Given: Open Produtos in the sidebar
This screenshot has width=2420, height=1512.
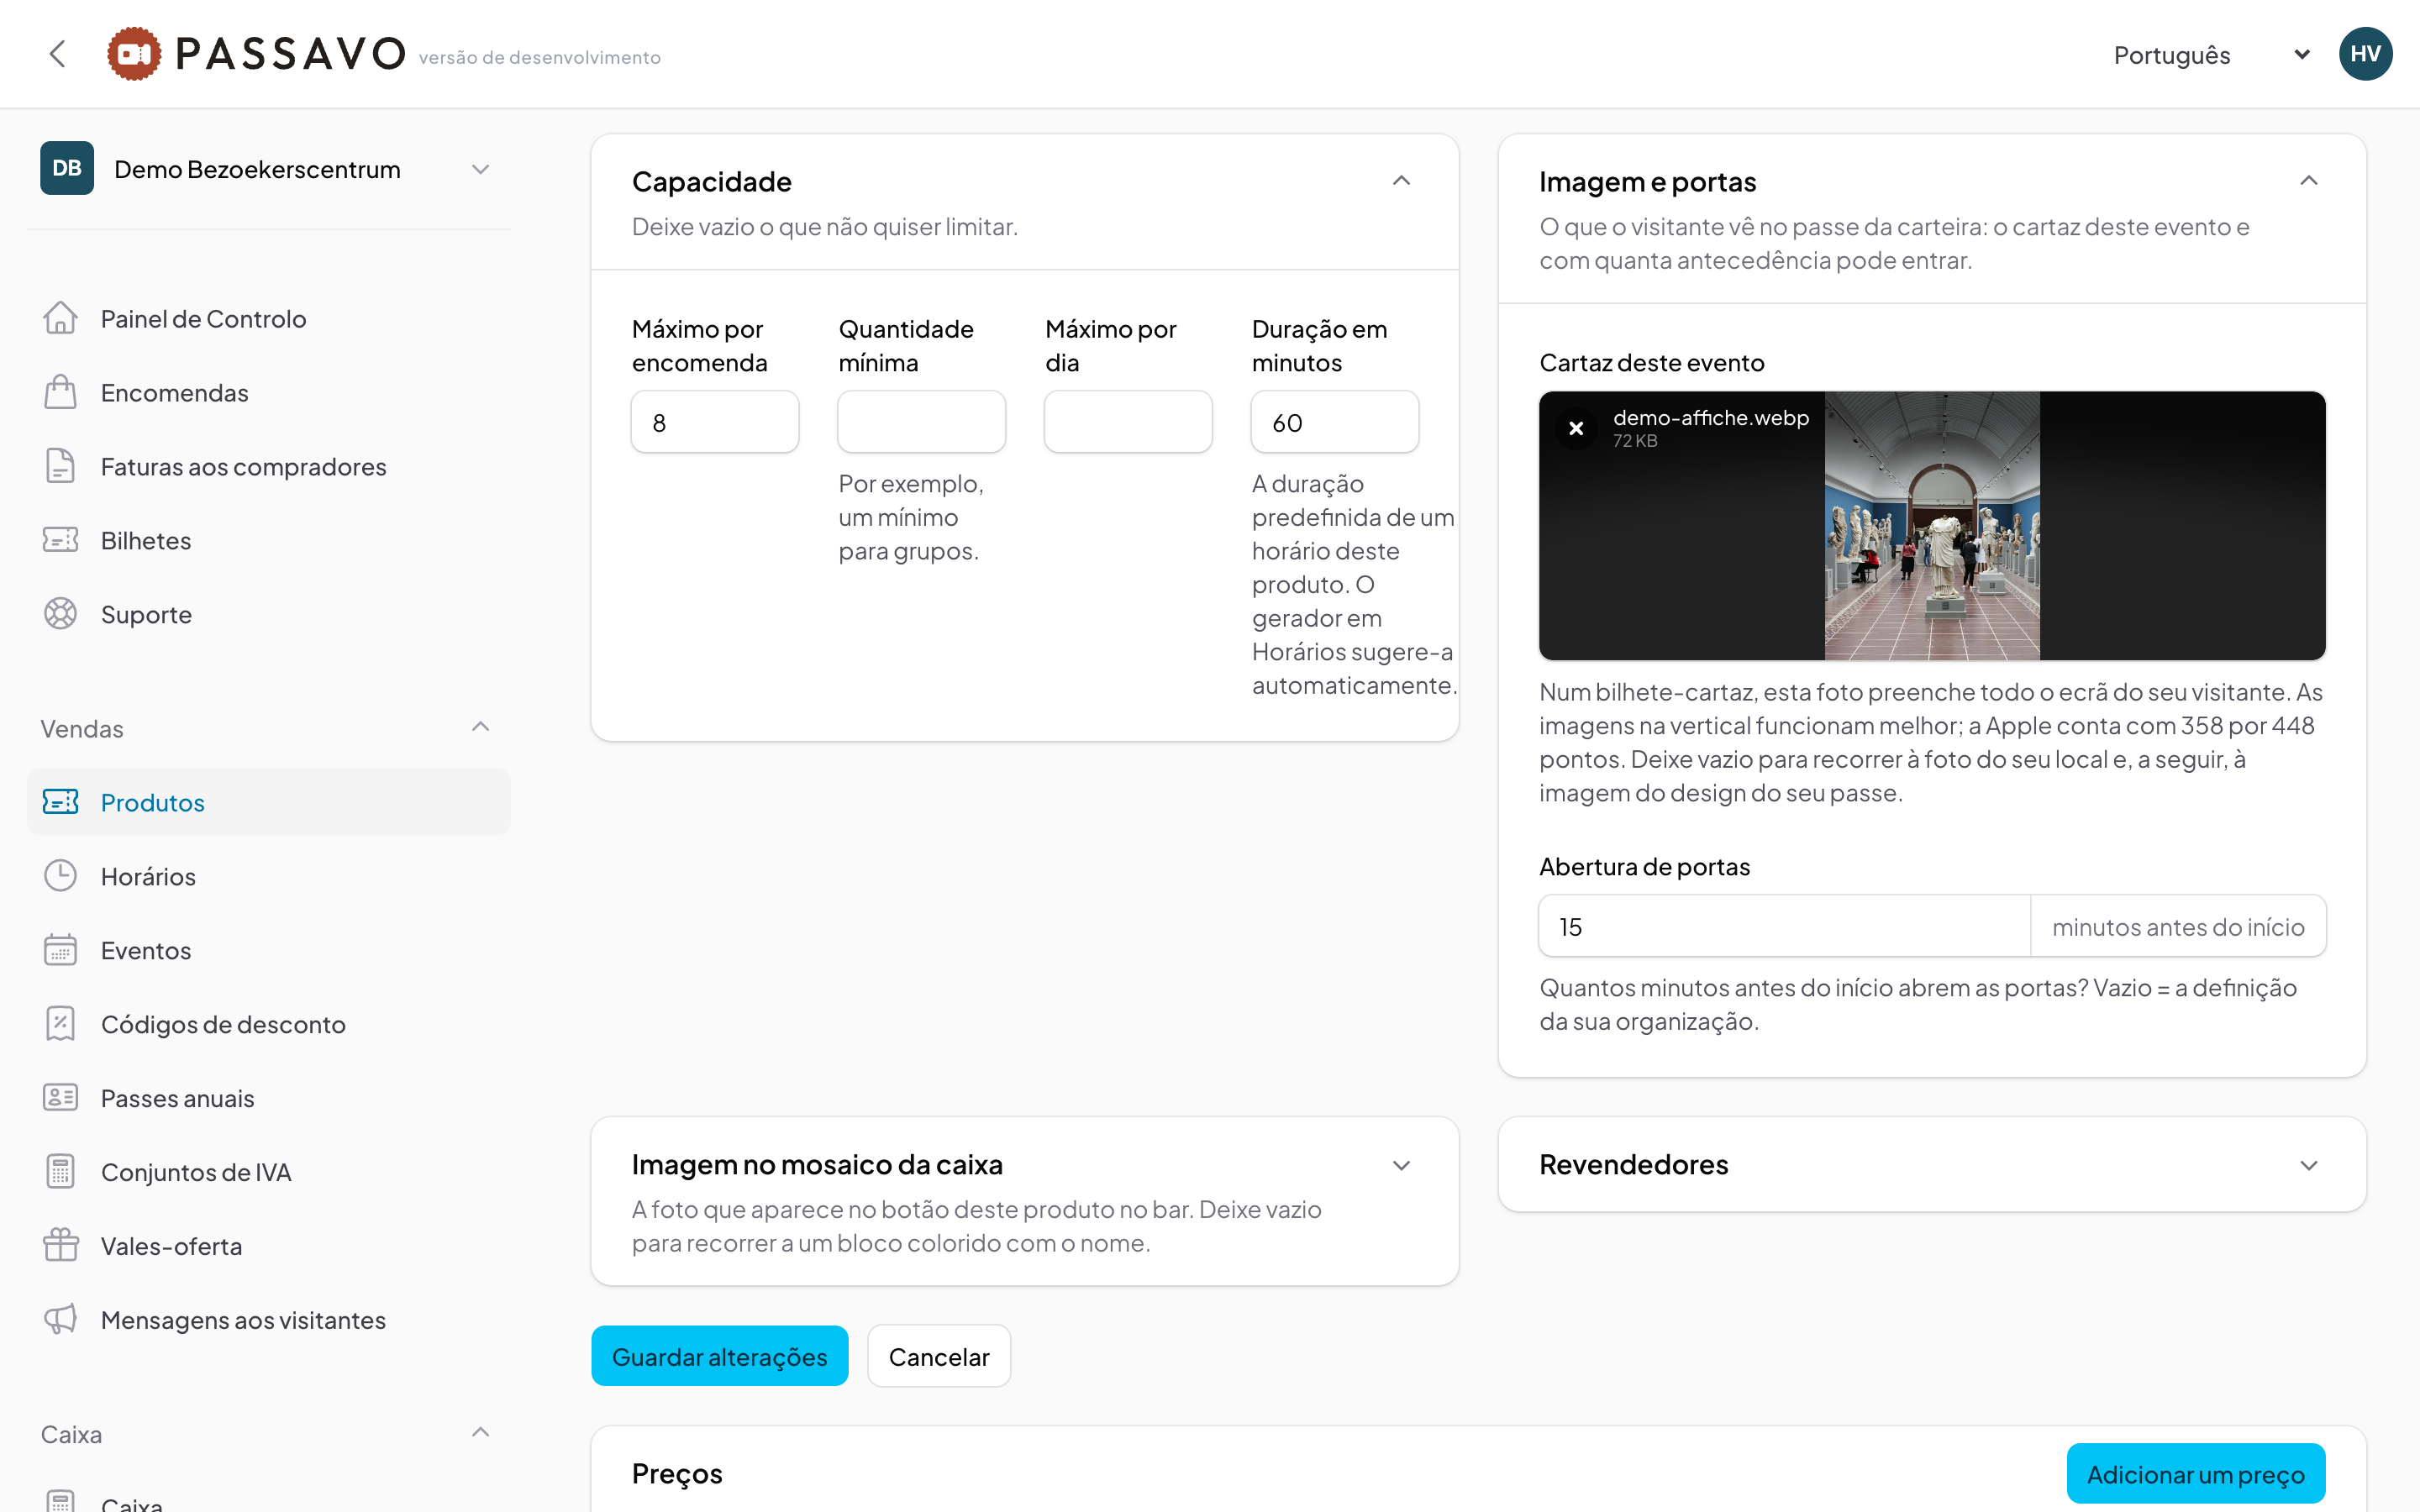Looking at the screenshot, I should (268, 802).
